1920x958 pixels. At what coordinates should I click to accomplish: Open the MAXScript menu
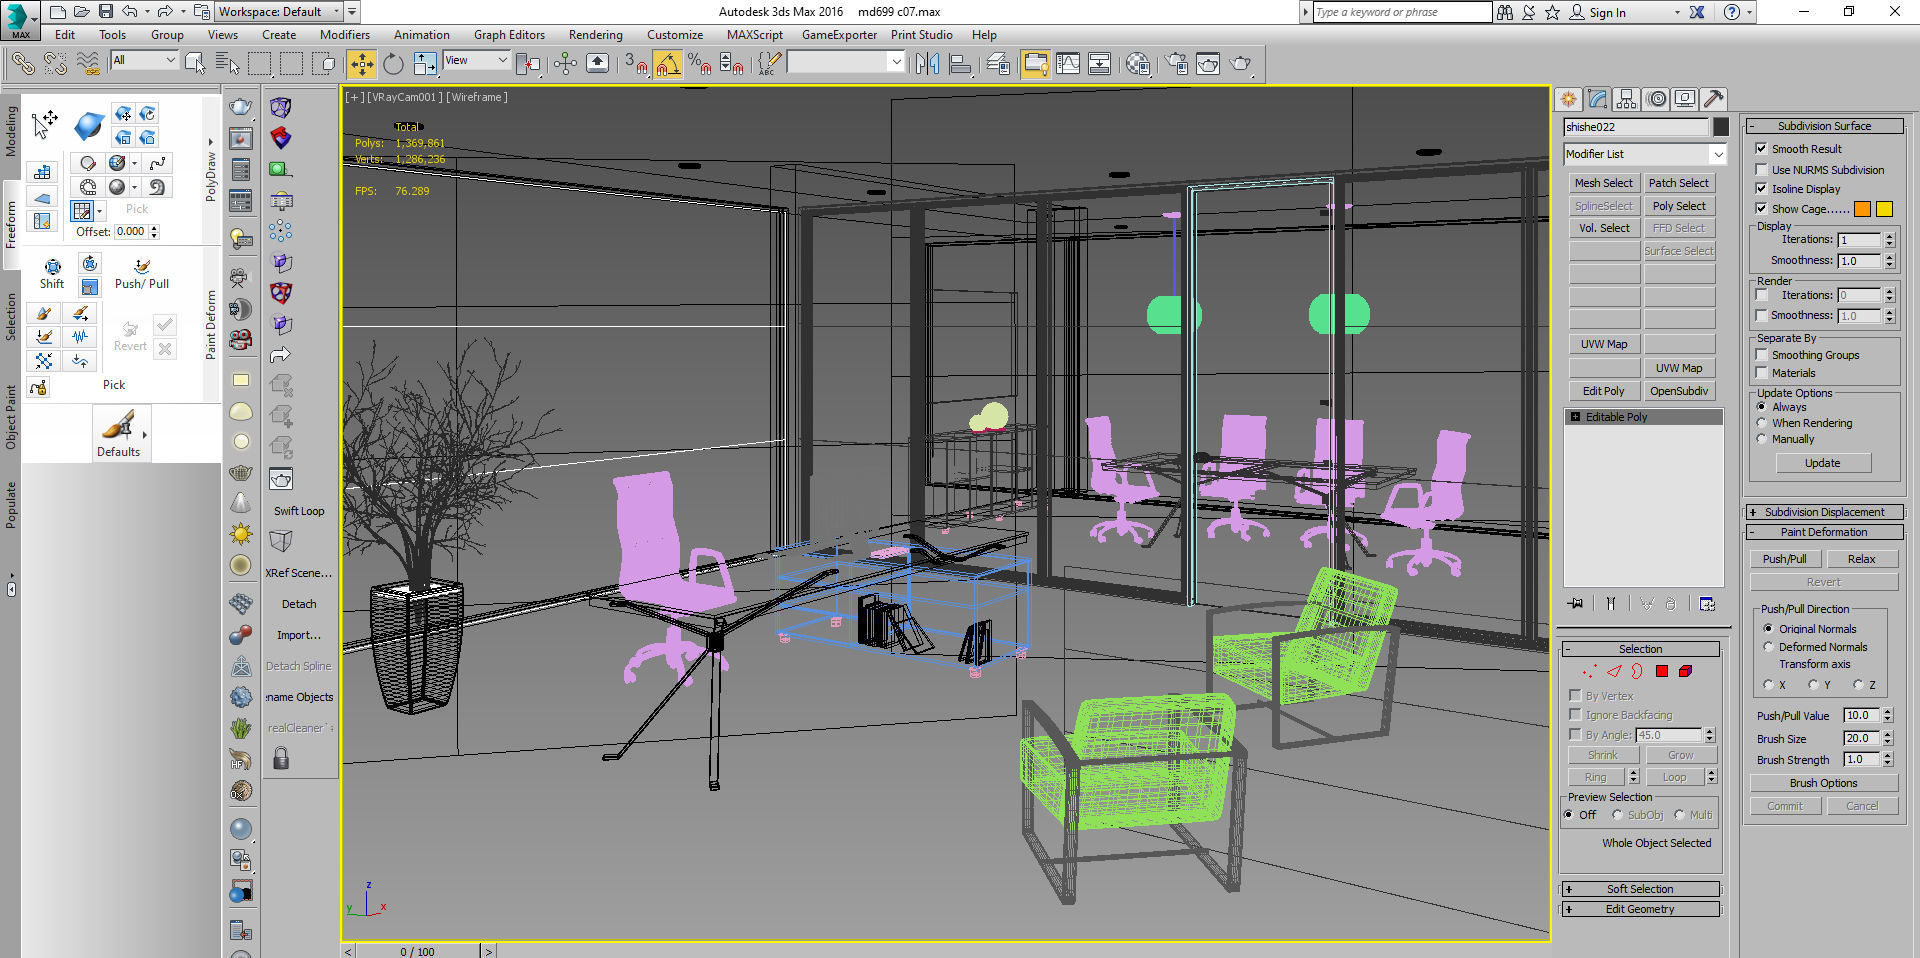tap(755, 35)
